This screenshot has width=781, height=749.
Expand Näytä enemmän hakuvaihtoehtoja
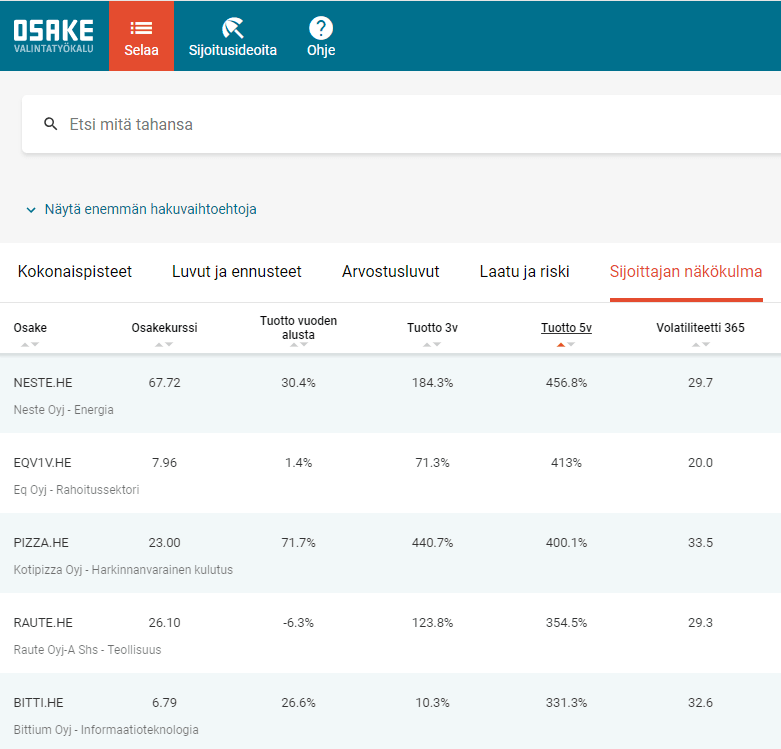(150, 209)
